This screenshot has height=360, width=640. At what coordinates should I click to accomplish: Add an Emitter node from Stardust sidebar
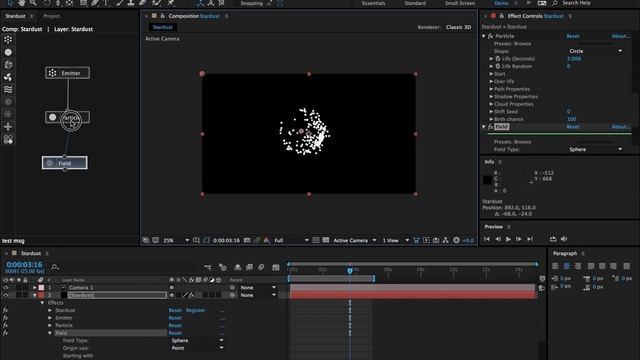[8, 40]
